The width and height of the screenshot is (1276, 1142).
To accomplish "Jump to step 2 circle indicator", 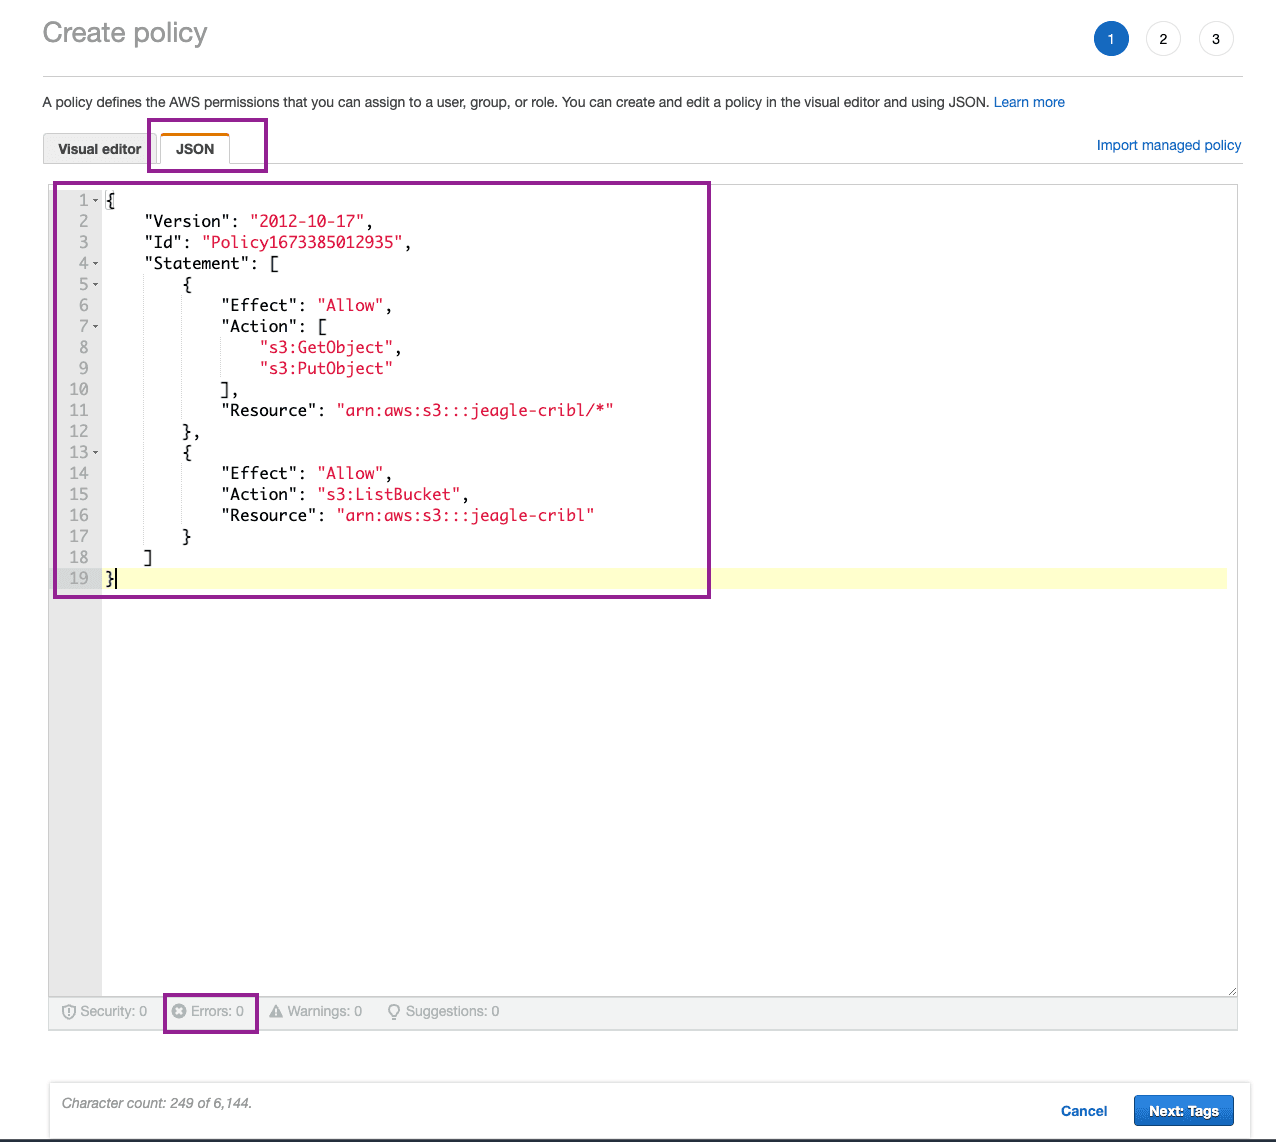I will point(1163,39).
